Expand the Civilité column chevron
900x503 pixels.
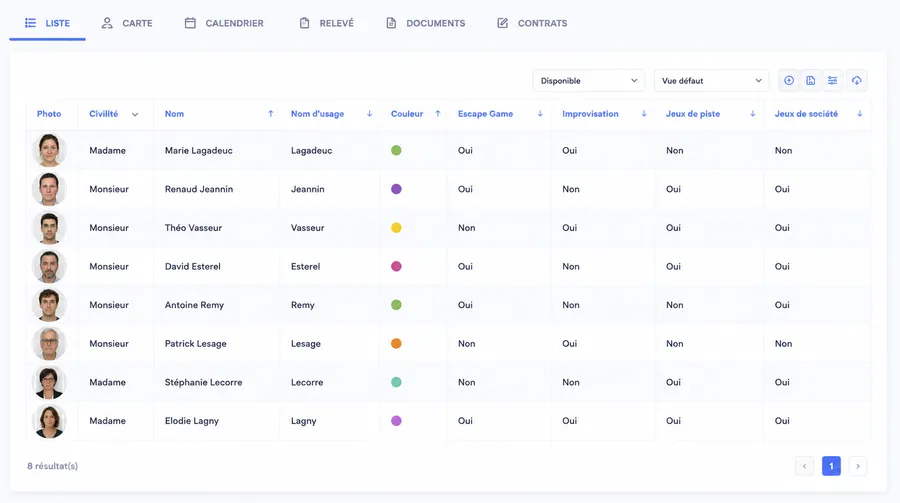(x=135, y=114)
